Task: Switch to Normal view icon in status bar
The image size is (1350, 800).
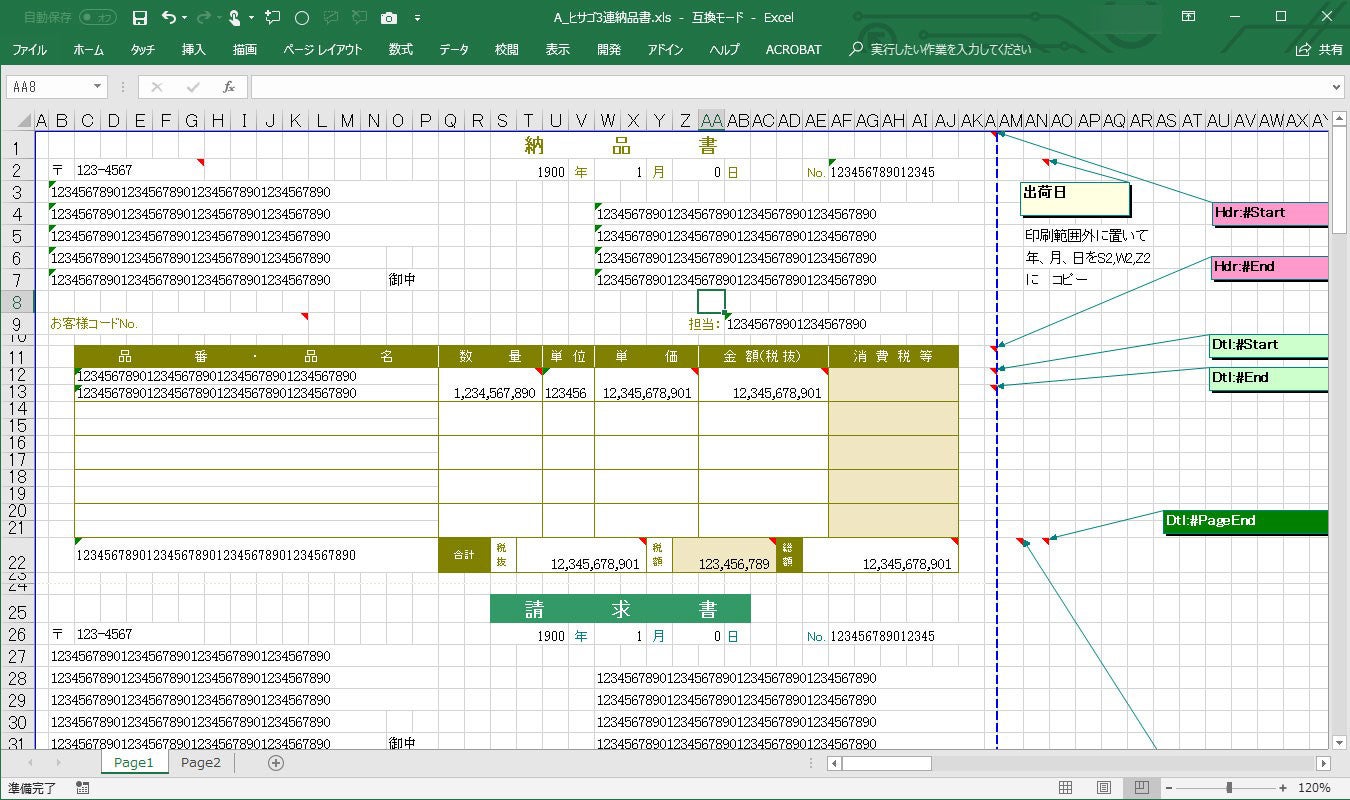Action: 1067,786
